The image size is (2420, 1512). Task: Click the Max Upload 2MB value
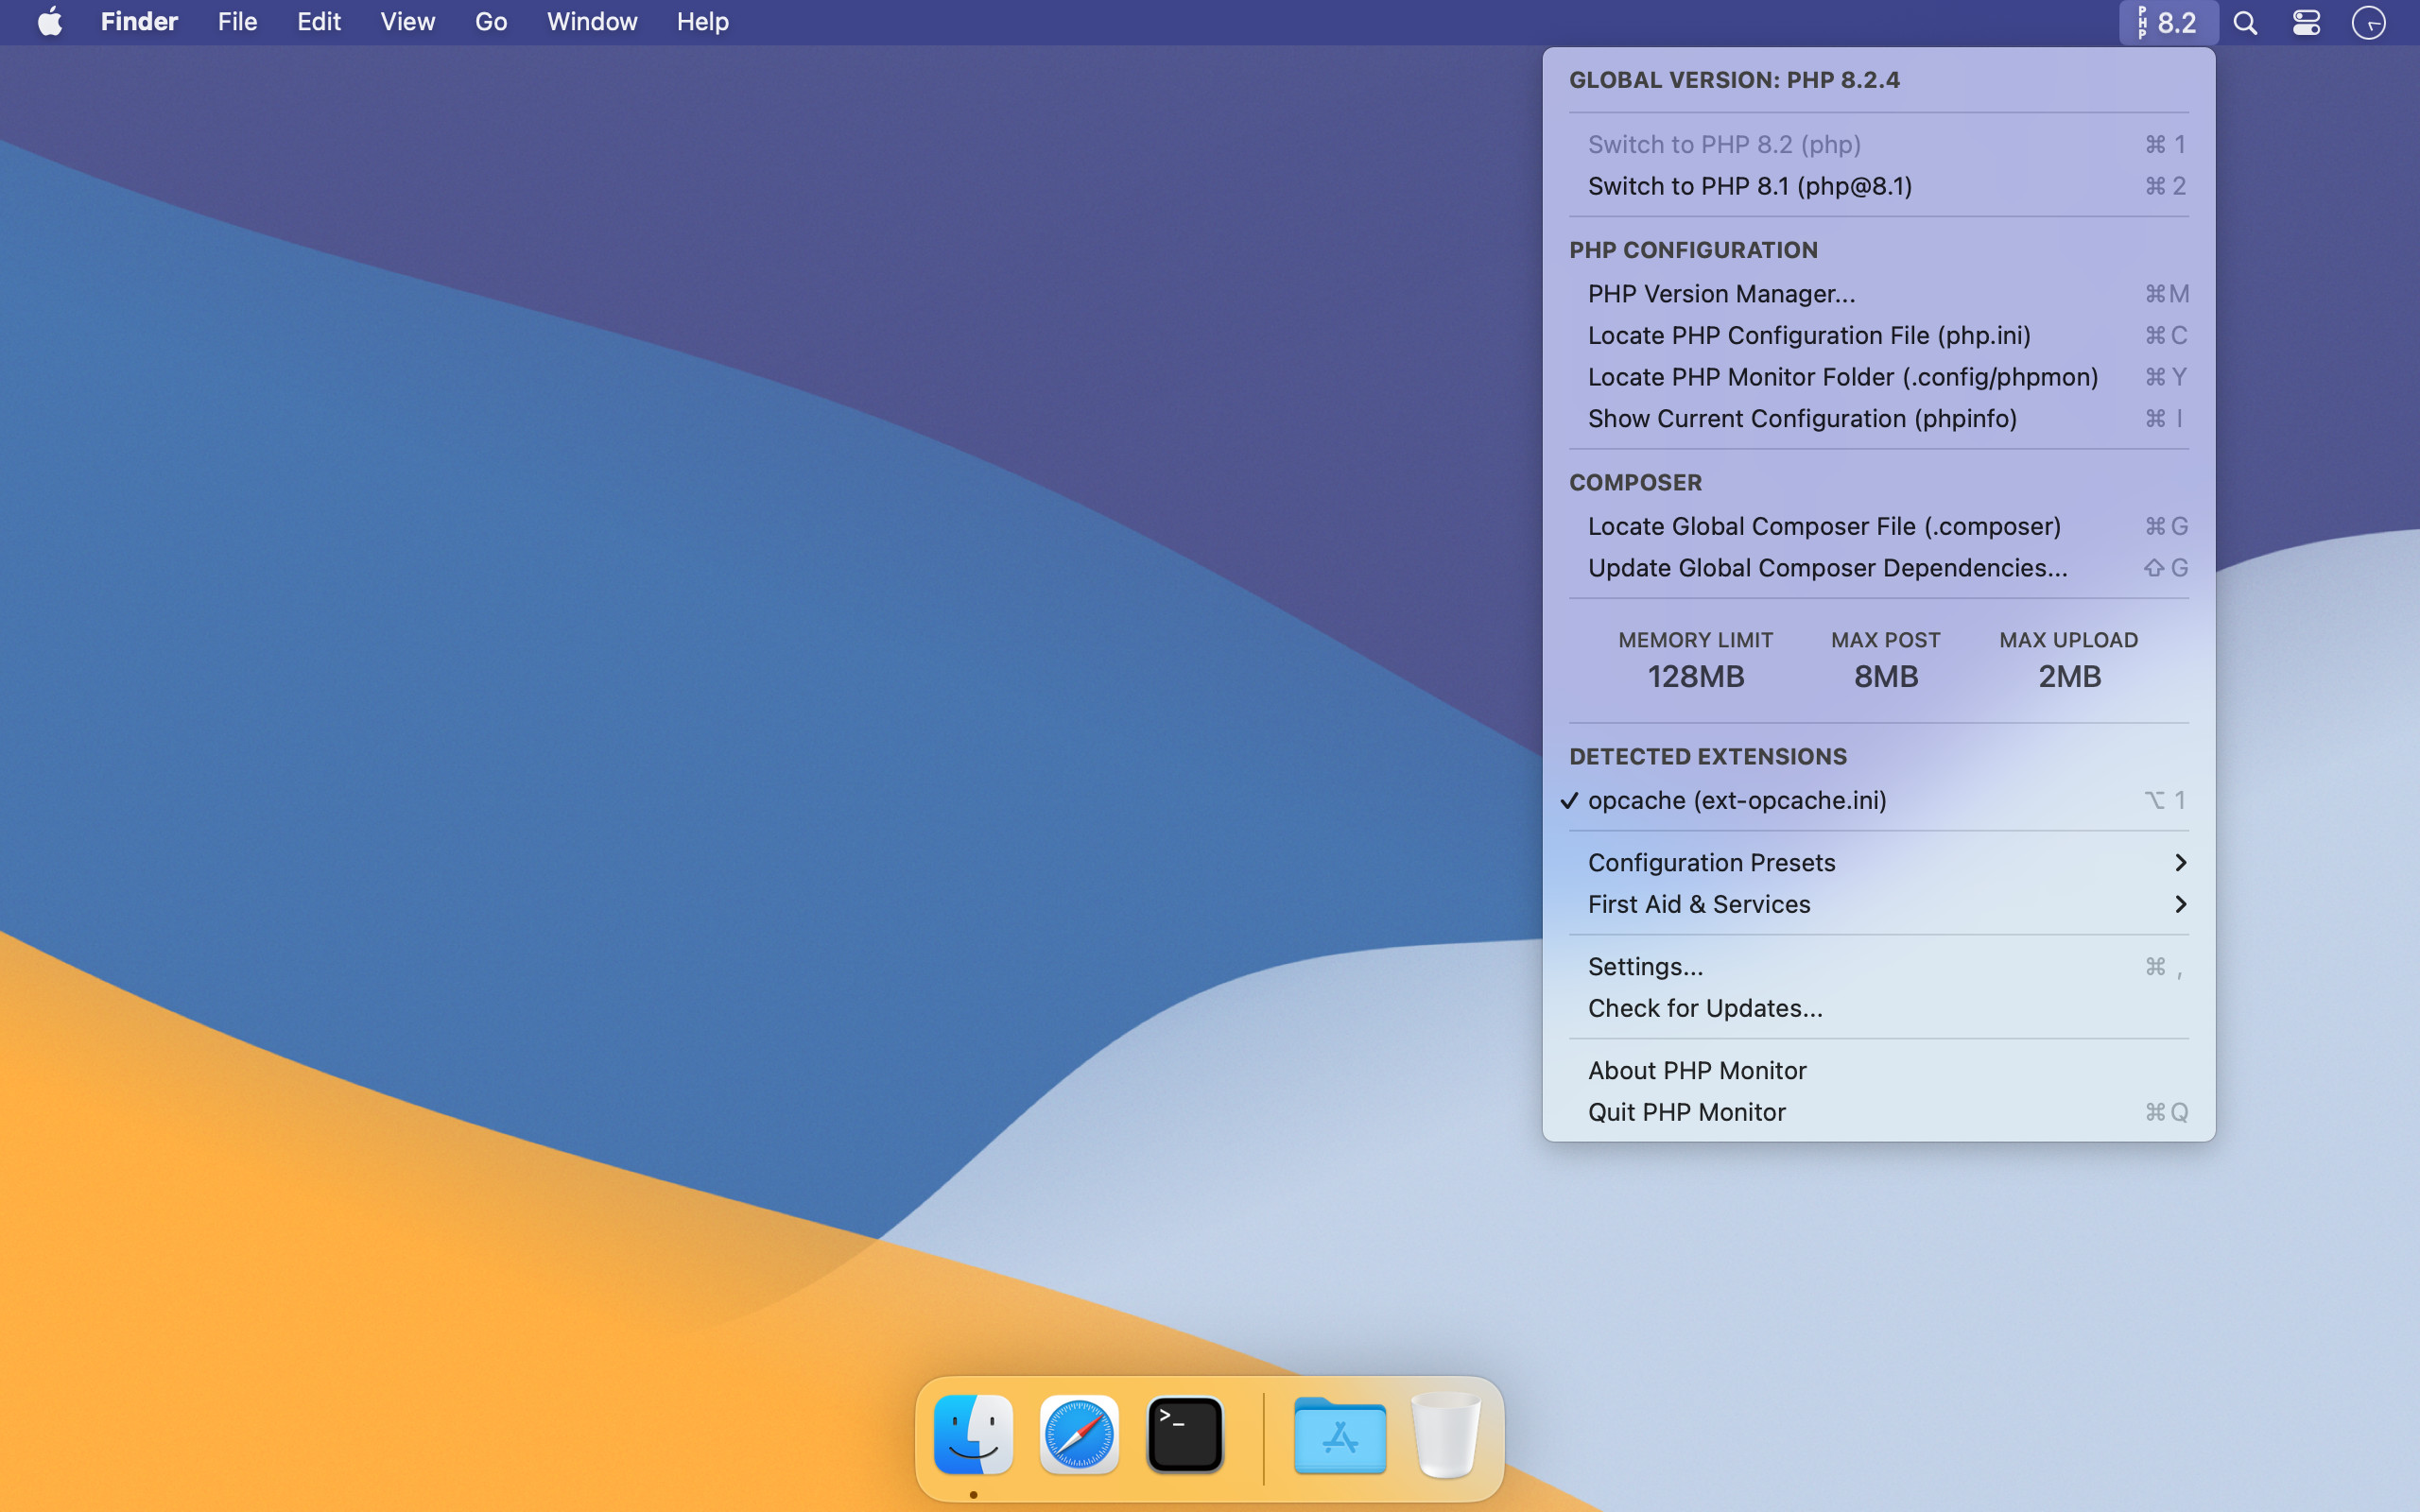click(2069, 677)
